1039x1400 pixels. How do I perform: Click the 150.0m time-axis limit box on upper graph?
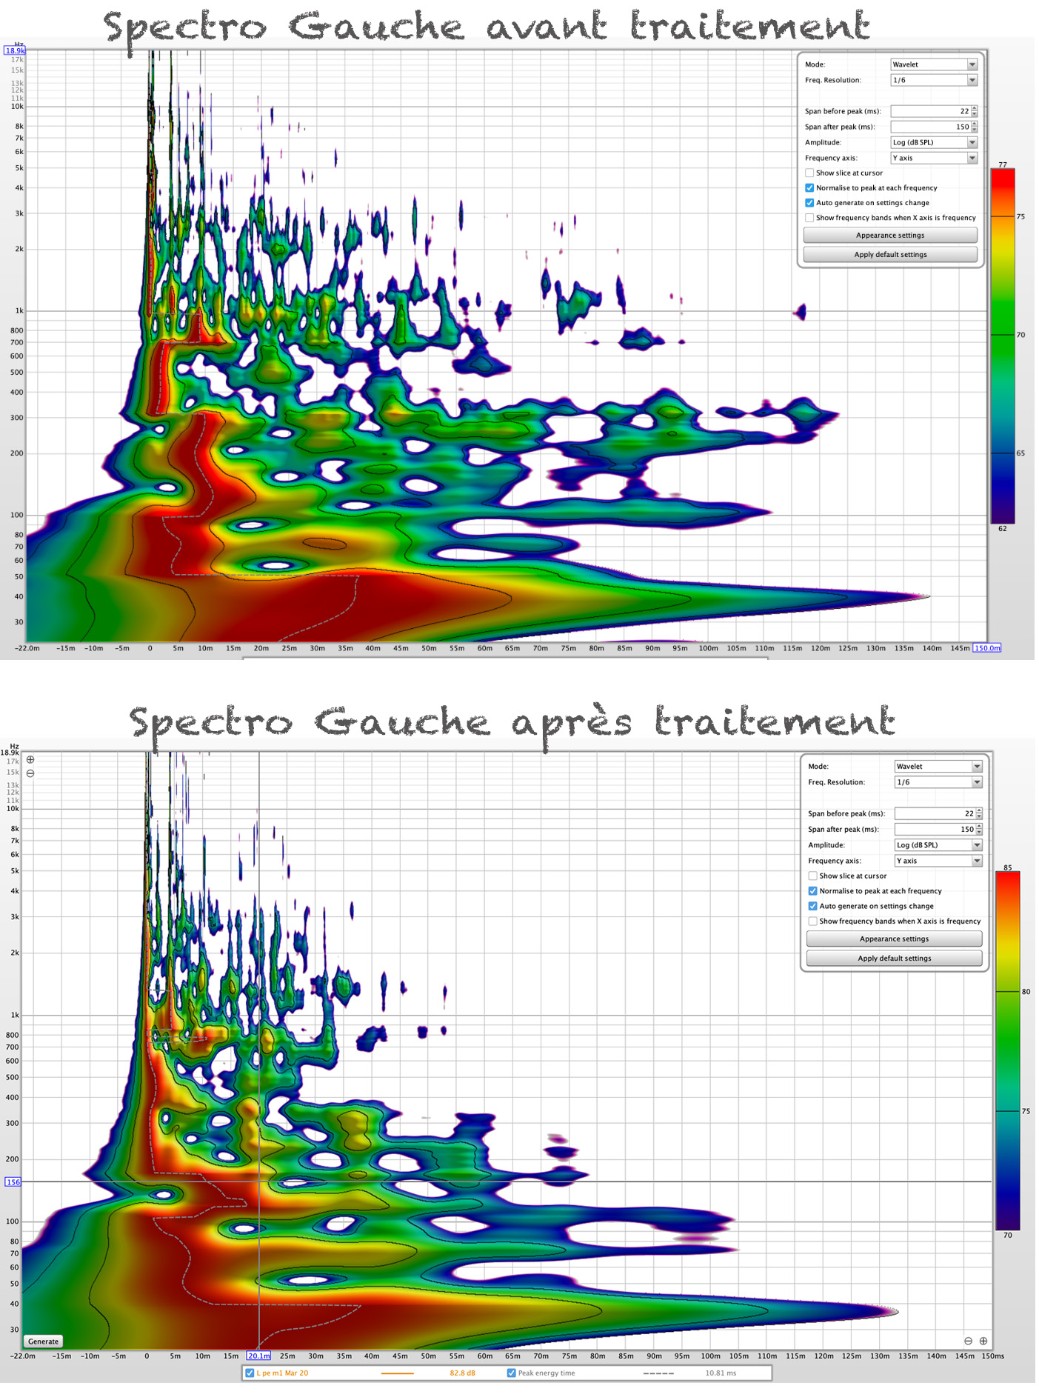tap(987, 648)
